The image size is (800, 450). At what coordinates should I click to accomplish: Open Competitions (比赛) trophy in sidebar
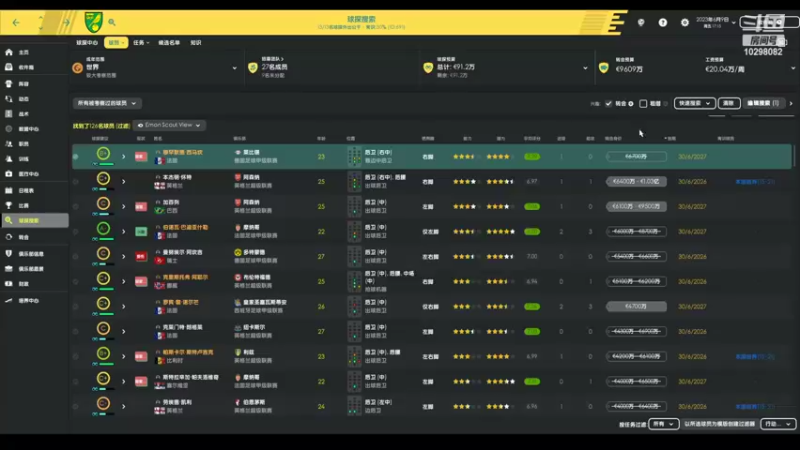click(x=34, y=206)
